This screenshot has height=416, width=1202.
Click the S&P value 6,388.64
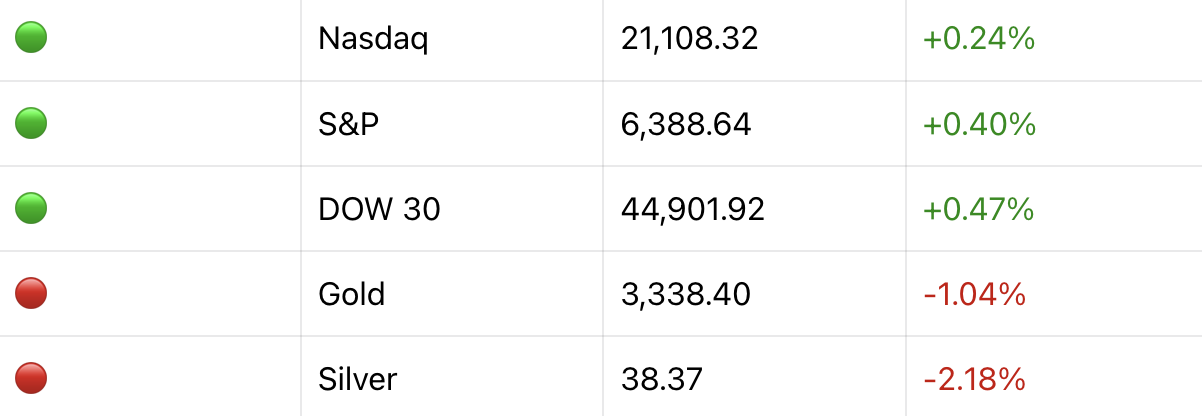[x=685, y=124]
